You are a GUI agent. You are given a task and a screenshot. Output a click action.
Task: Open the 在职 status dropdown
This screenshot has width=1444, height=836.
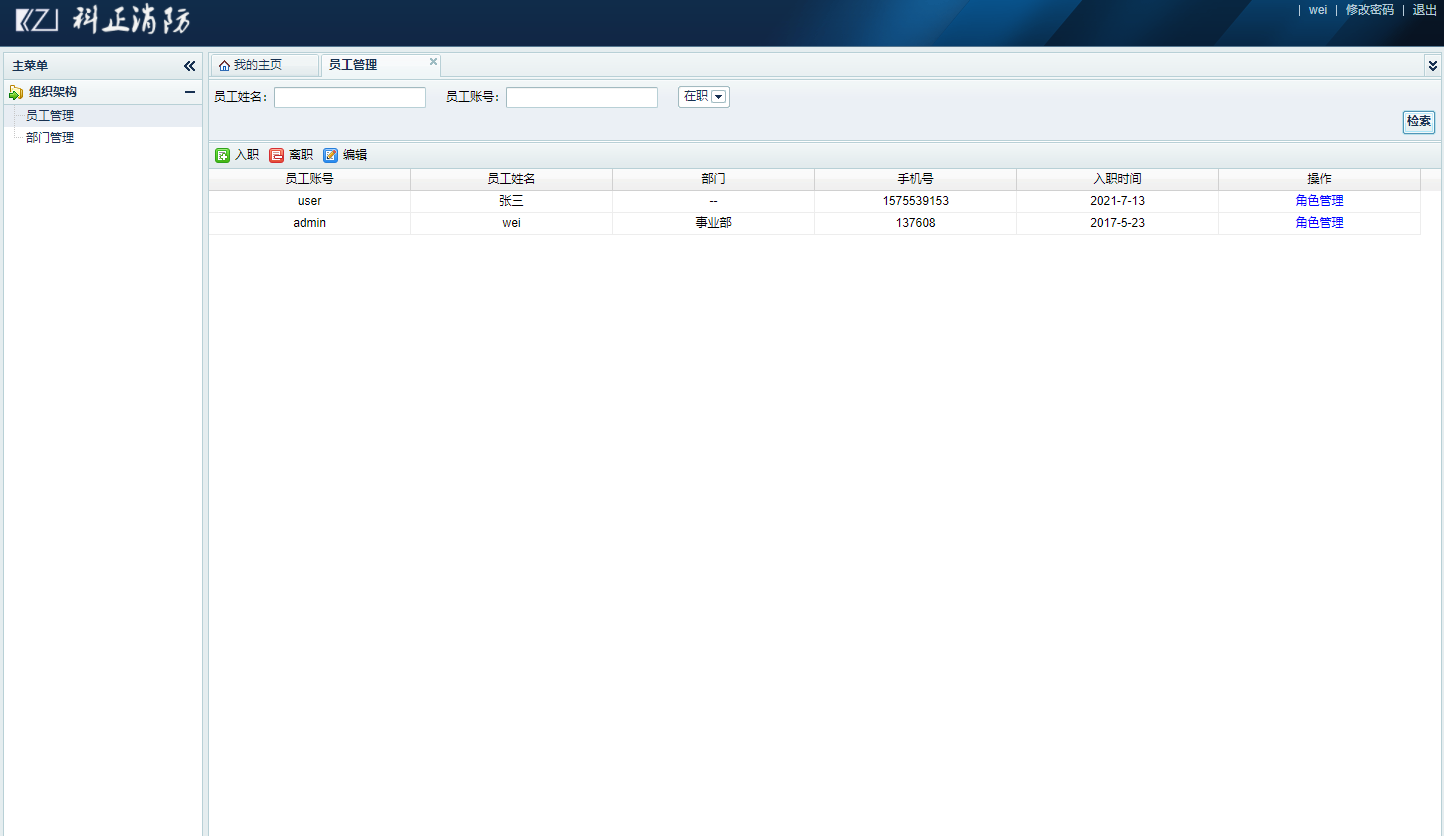pos(718,97)
